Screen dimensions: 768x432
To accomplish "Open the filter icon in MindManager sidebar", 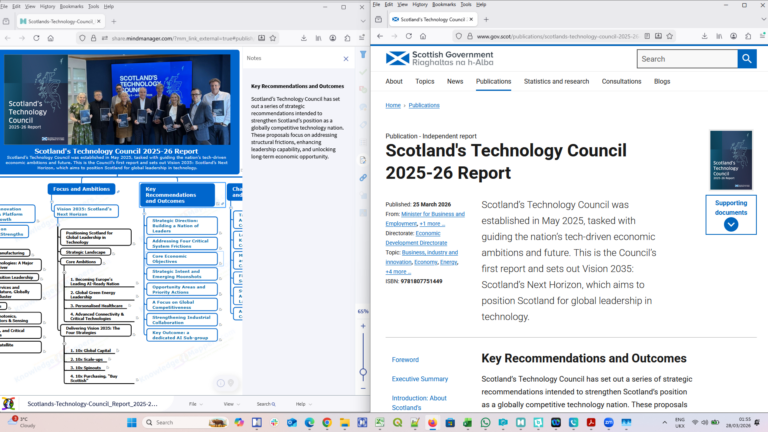I will pyautogui.click(x=363, y=55).
